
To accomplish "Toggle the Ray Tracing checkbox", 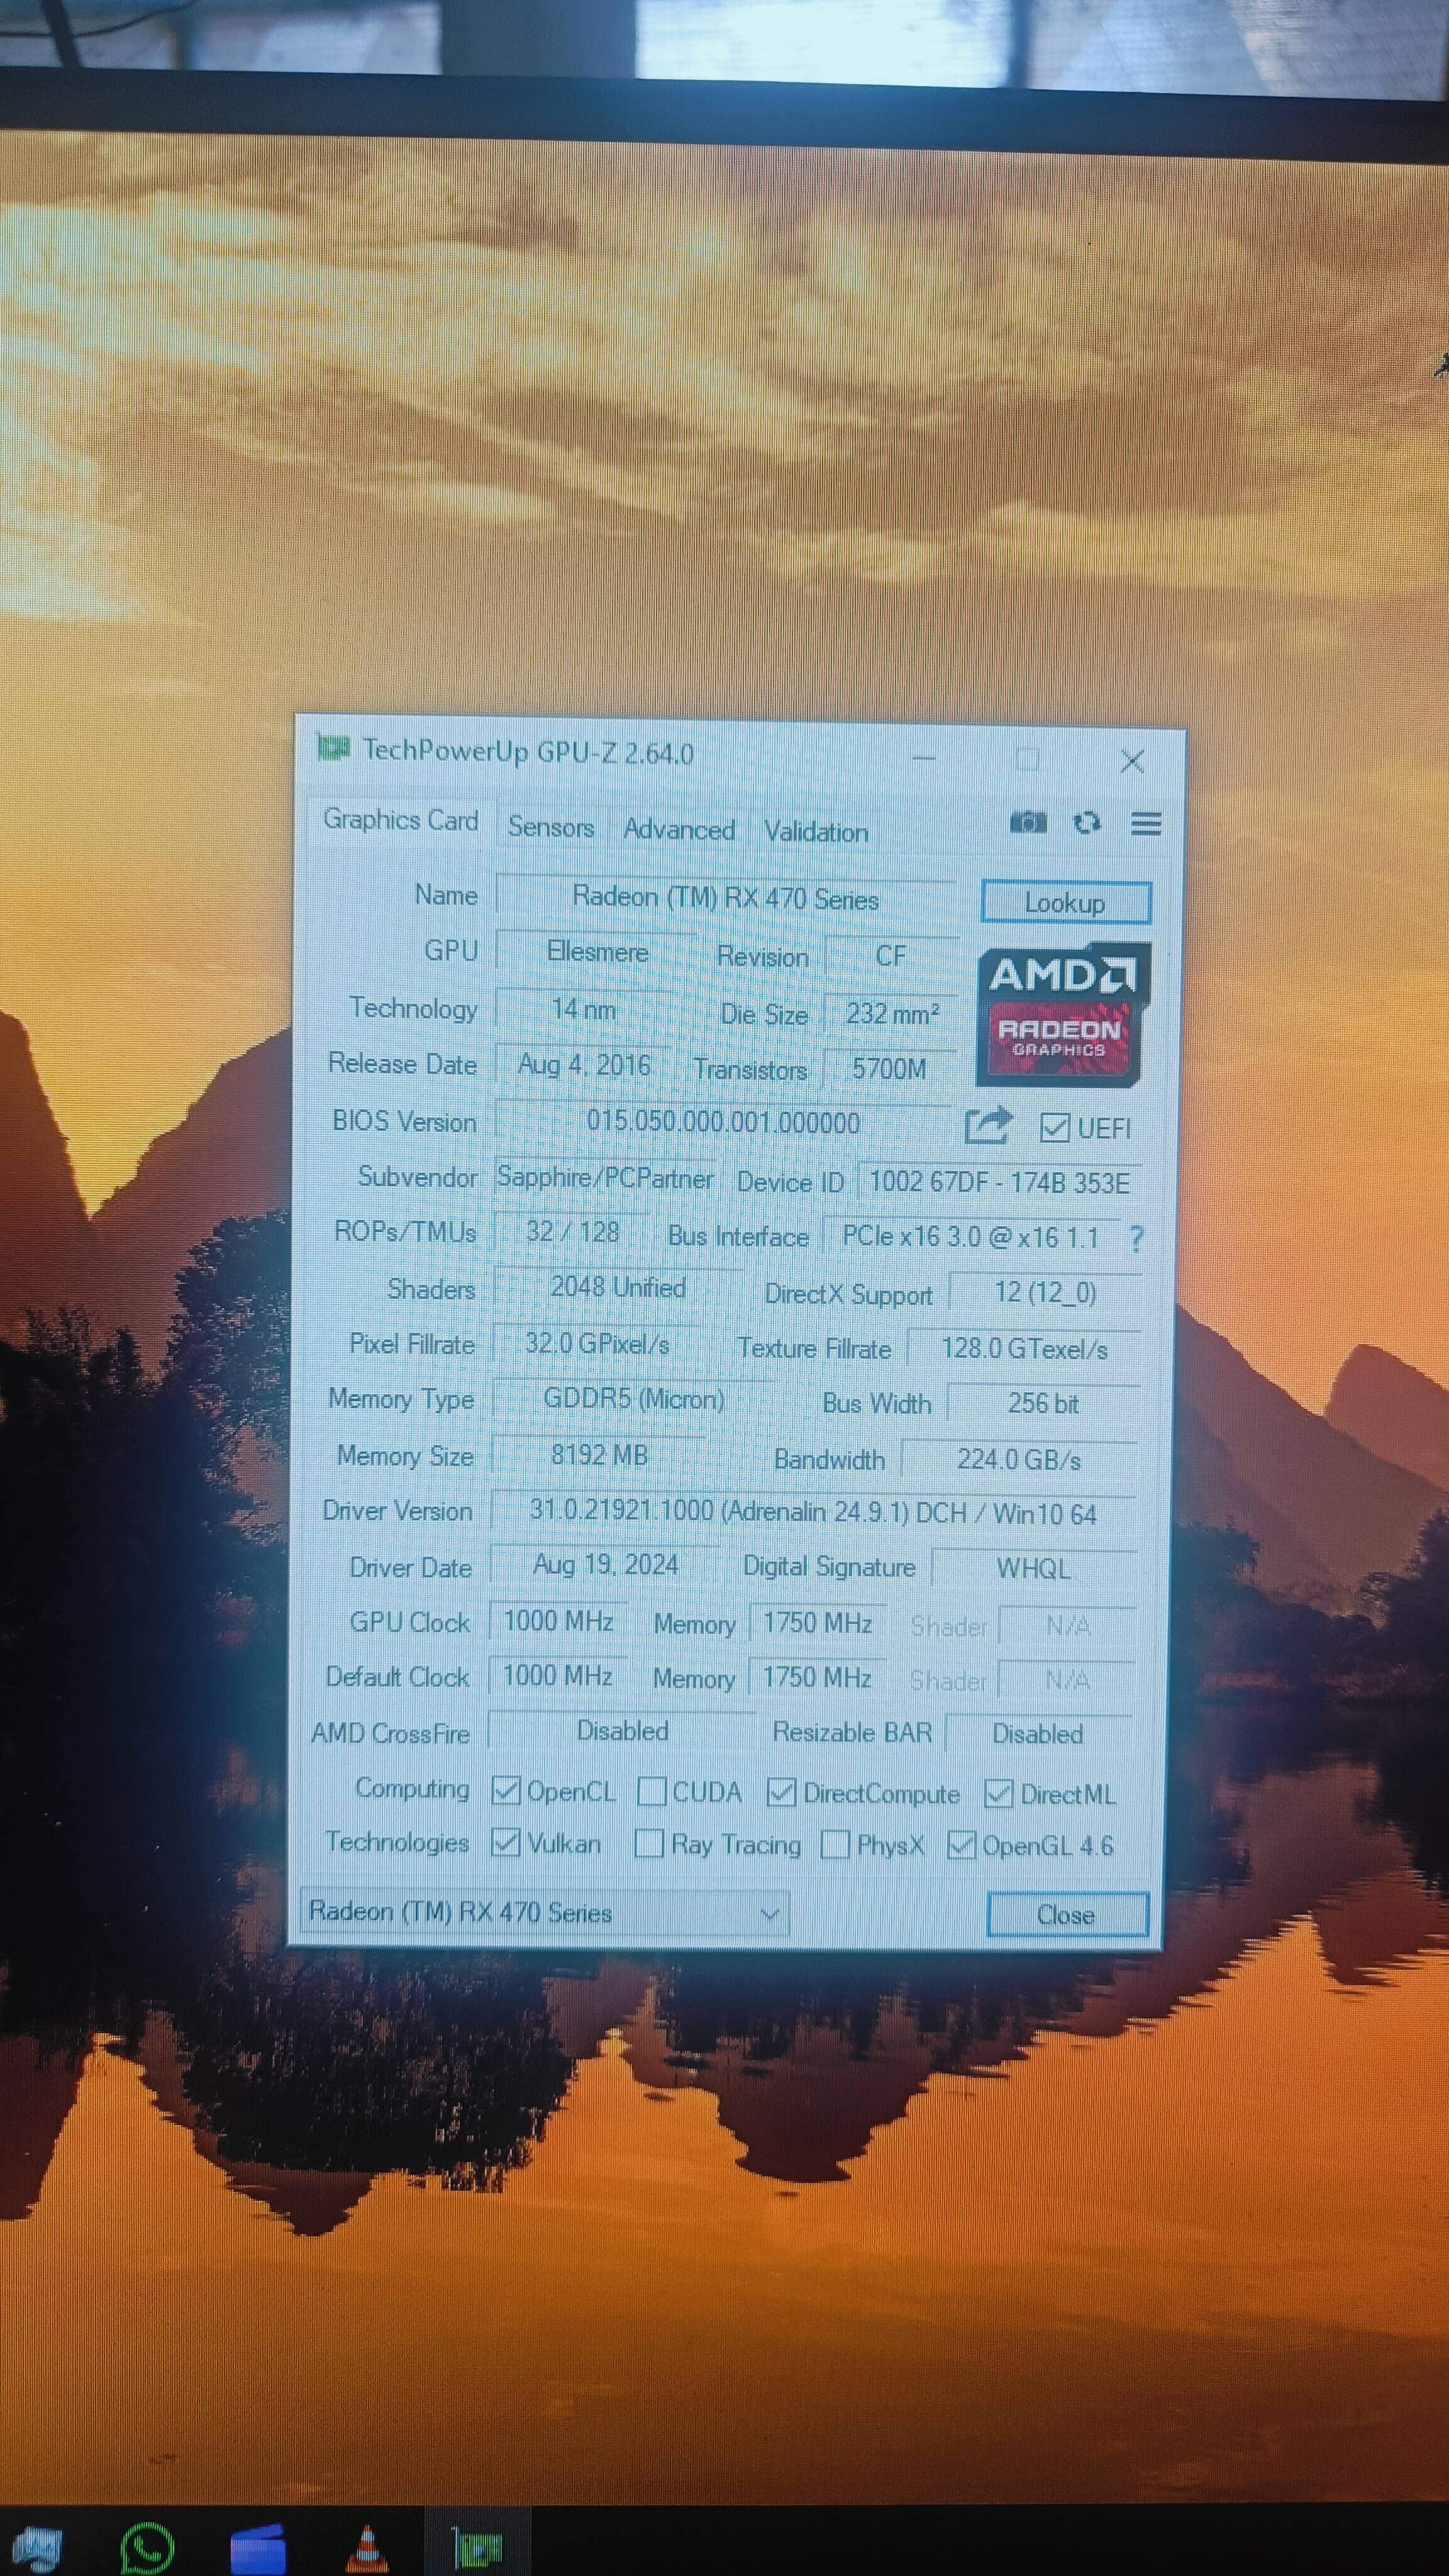I will pos(649,1843).
